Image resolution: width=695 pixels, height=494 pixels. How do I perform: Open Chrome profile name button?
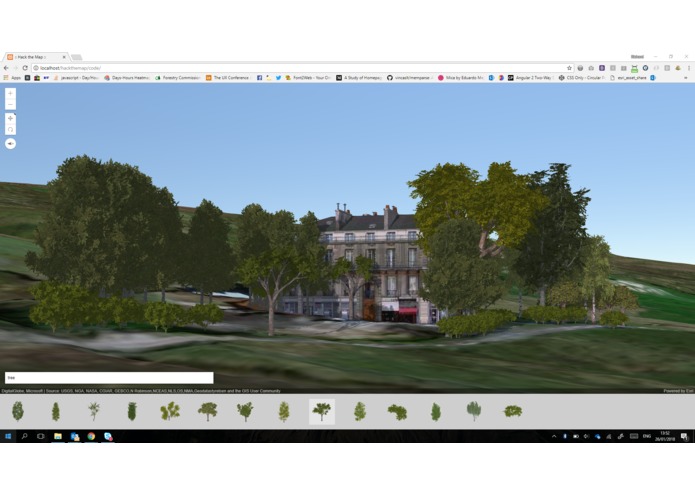(x=637, y=57)
